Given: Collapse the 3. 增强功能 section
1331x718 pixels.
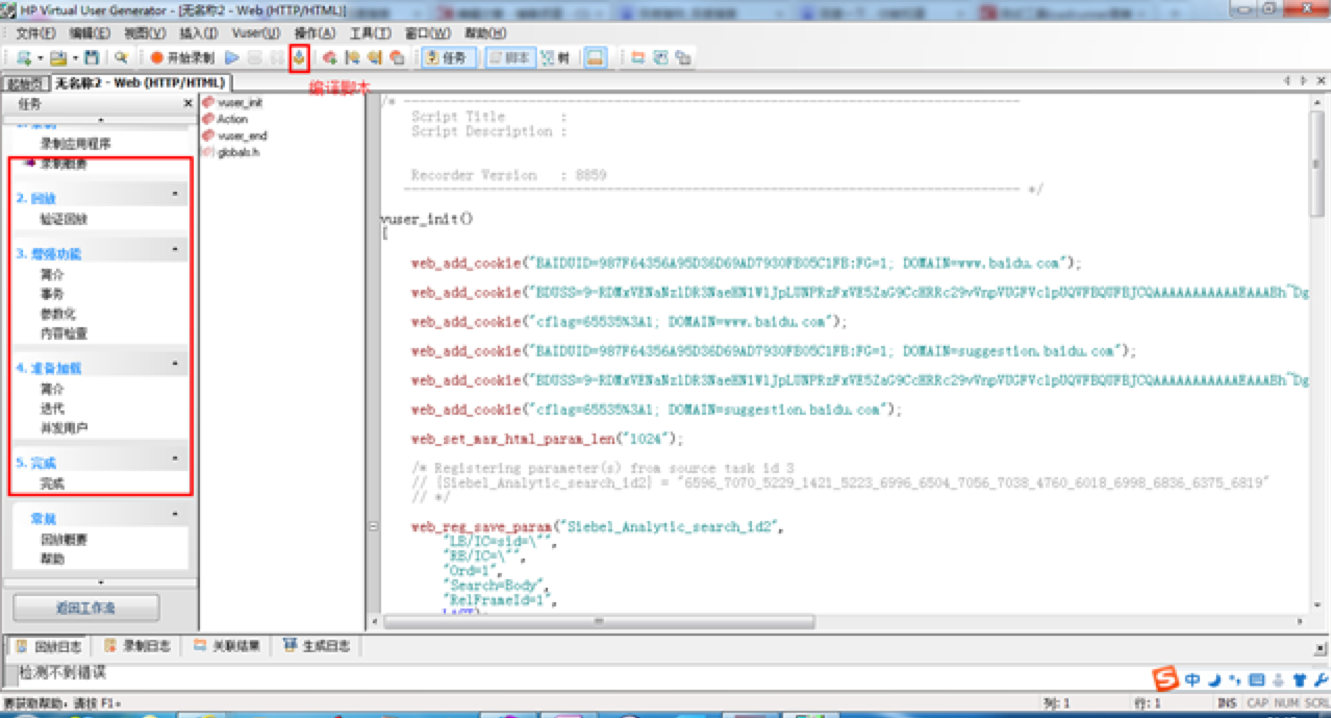Looking at the screenshot, I should click(x=176, y=249).
